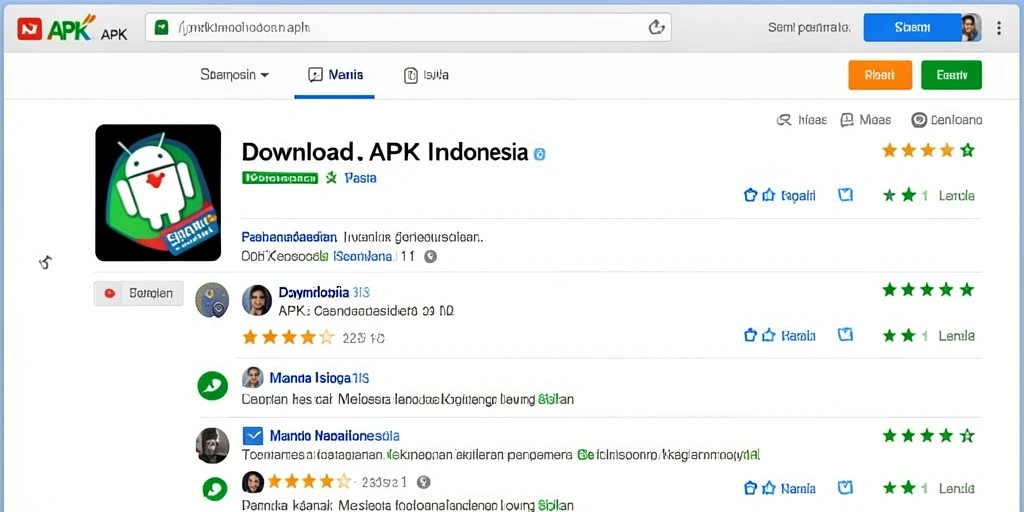Click the Pasta star link
The image size is (1024, 512).
coord(351,177)
